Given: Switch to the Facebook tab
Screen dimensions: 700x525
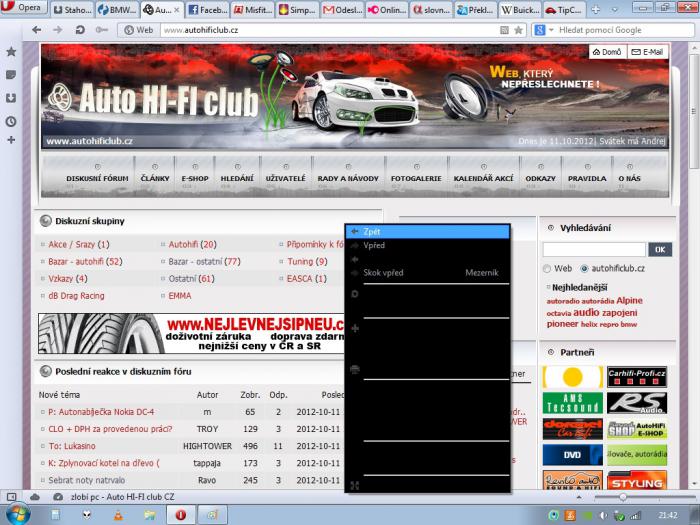Looking at the screenshot, I should point(208,10).
